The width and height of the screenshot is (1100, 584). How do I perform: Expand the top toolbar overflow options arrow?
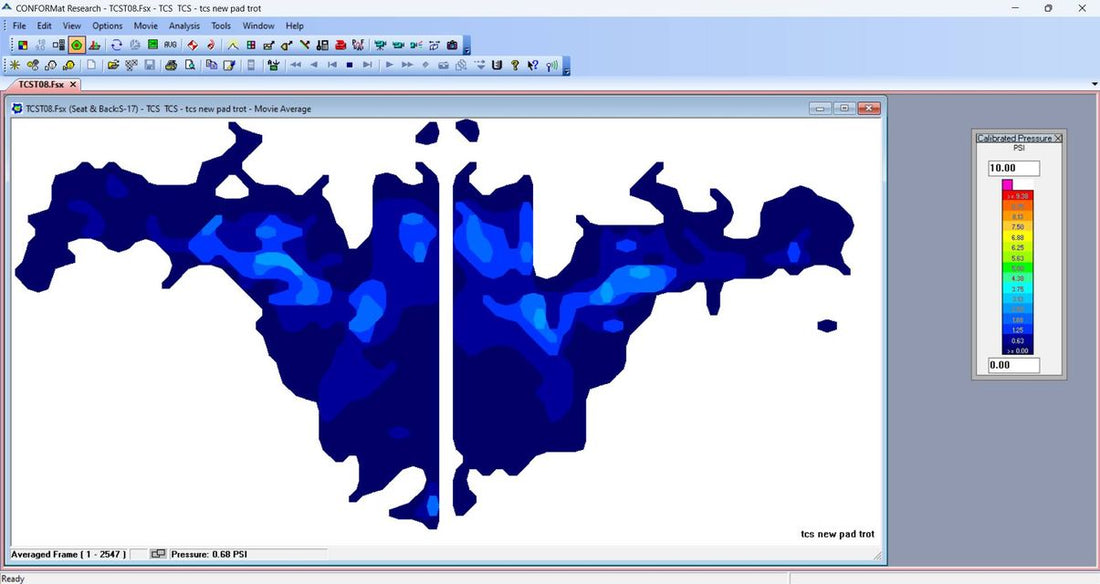(467, 47)
